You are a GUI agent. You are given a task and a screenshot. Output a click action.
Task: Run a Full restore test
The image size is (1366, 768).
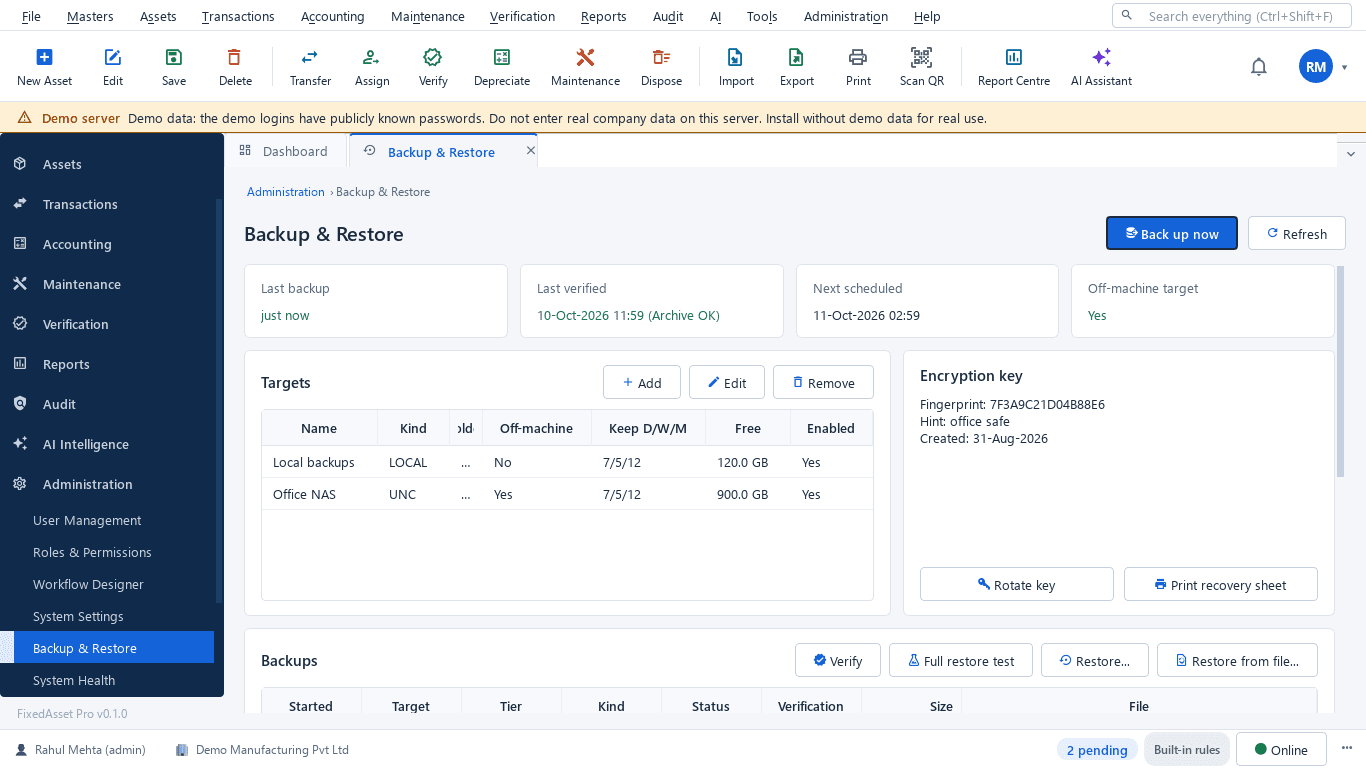(960, 660)
